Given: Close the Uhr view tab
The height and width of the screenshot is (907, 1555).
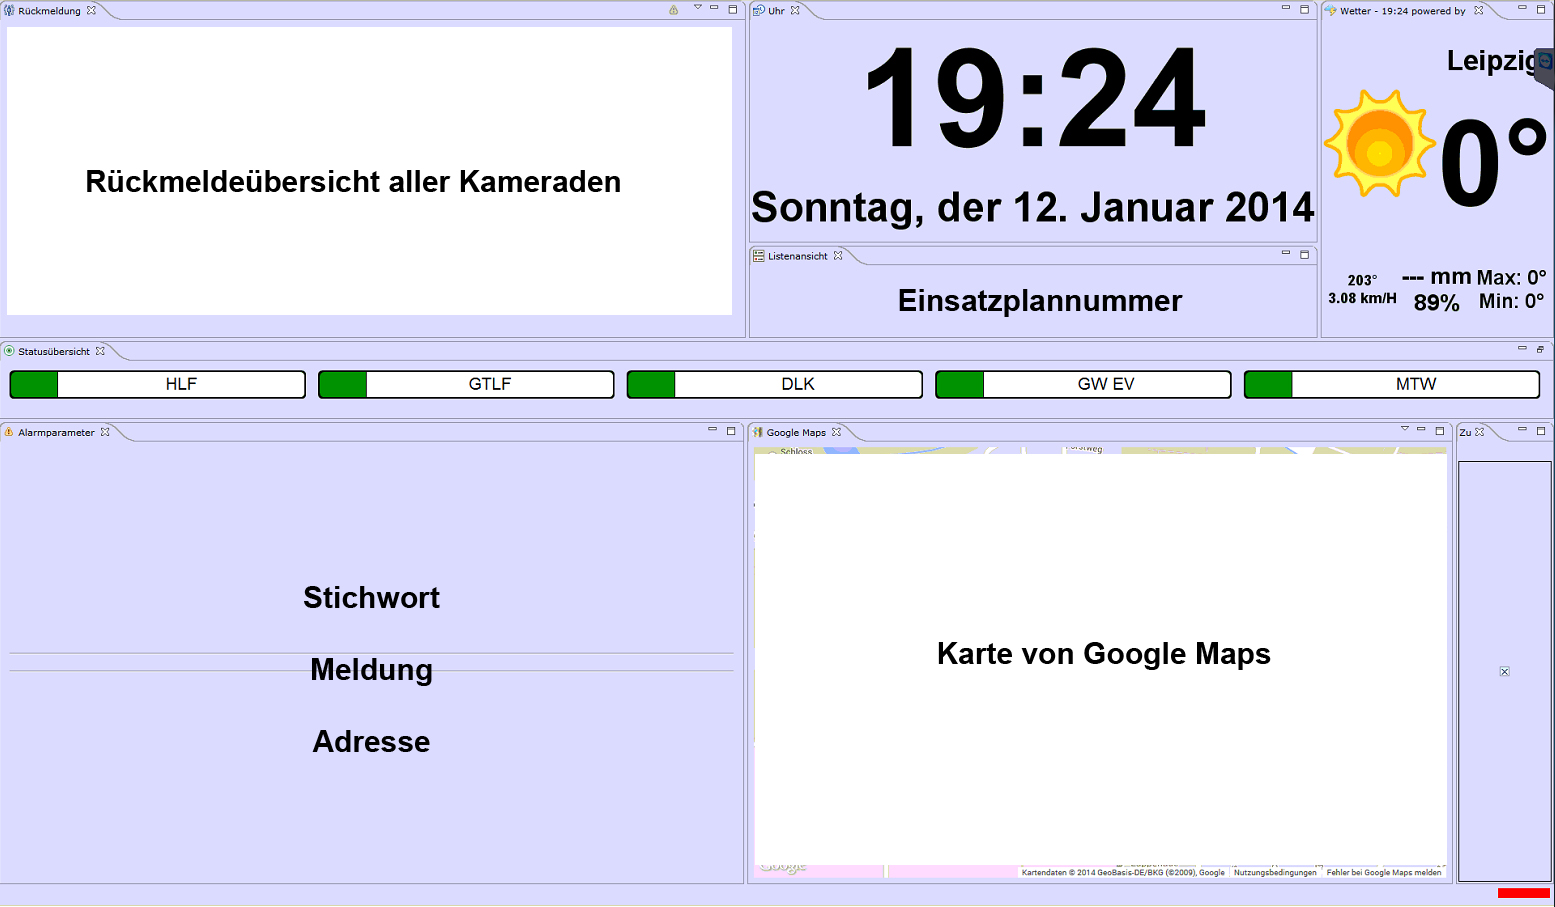Looking at the screenshot, I should [796, 10].
